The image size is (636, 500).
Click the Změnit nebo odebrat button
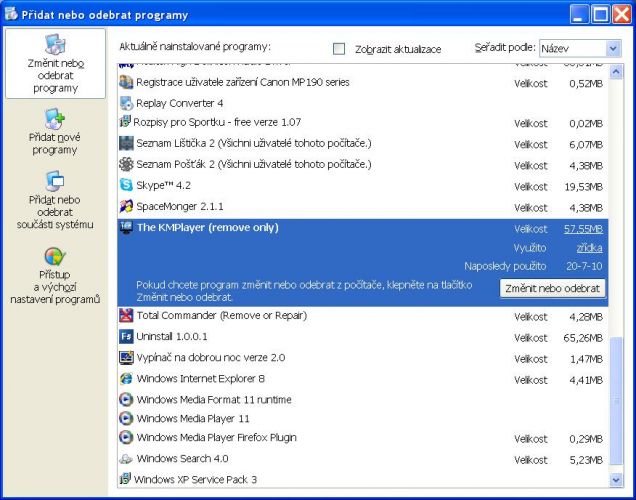pos(552,288)
